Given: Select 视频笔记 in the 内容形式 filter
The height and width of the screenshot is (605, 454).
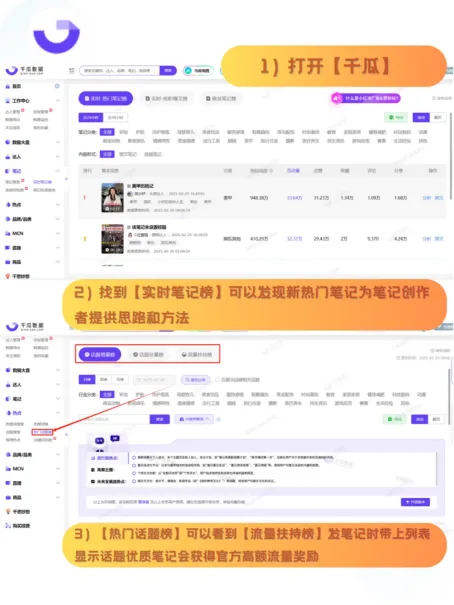Looking at the screenshot, I should (x=153, y=154).
